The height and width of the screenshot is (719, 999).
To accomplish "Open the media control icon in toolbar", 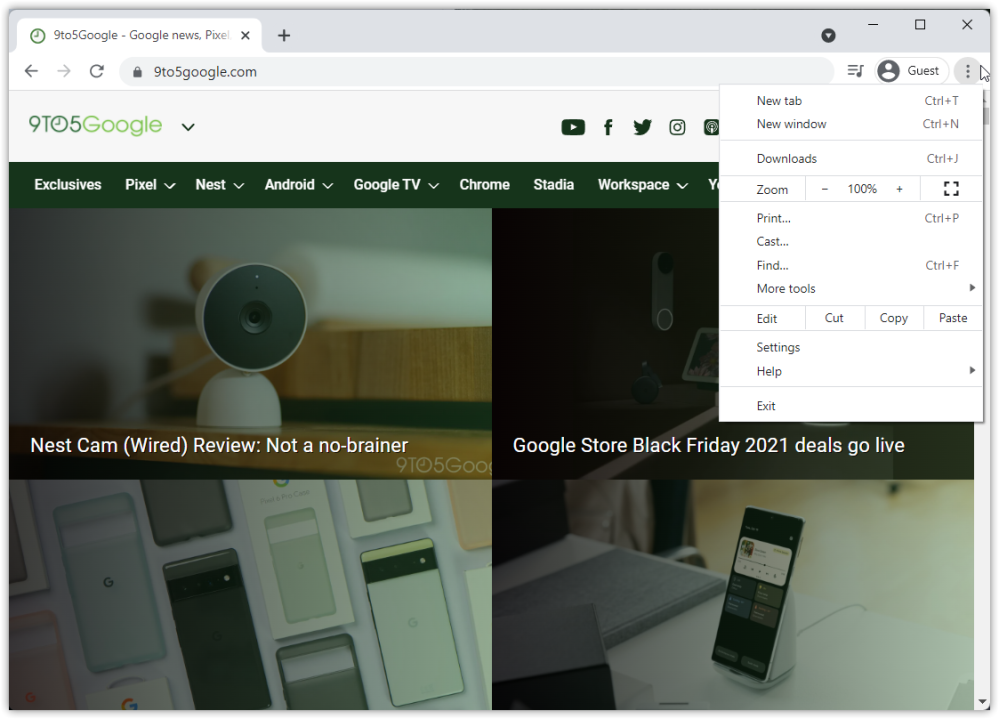I will coord(855,71).
